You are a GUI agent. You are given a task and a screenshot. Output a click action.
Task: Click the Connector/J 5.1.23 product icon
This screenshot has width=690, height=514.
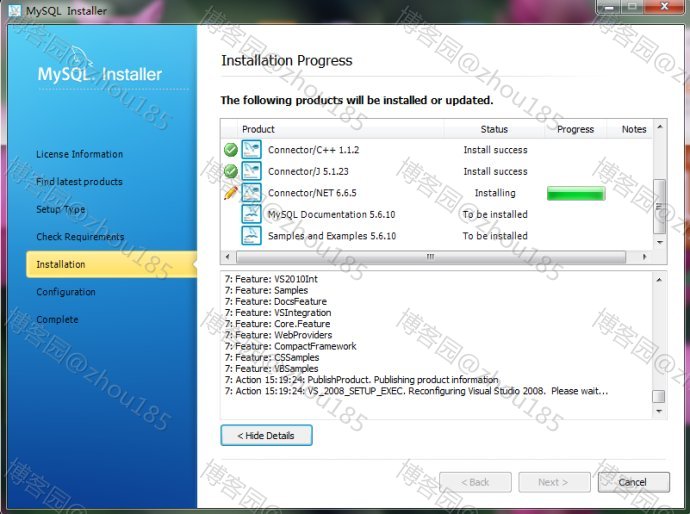click(x=251, y=171)
